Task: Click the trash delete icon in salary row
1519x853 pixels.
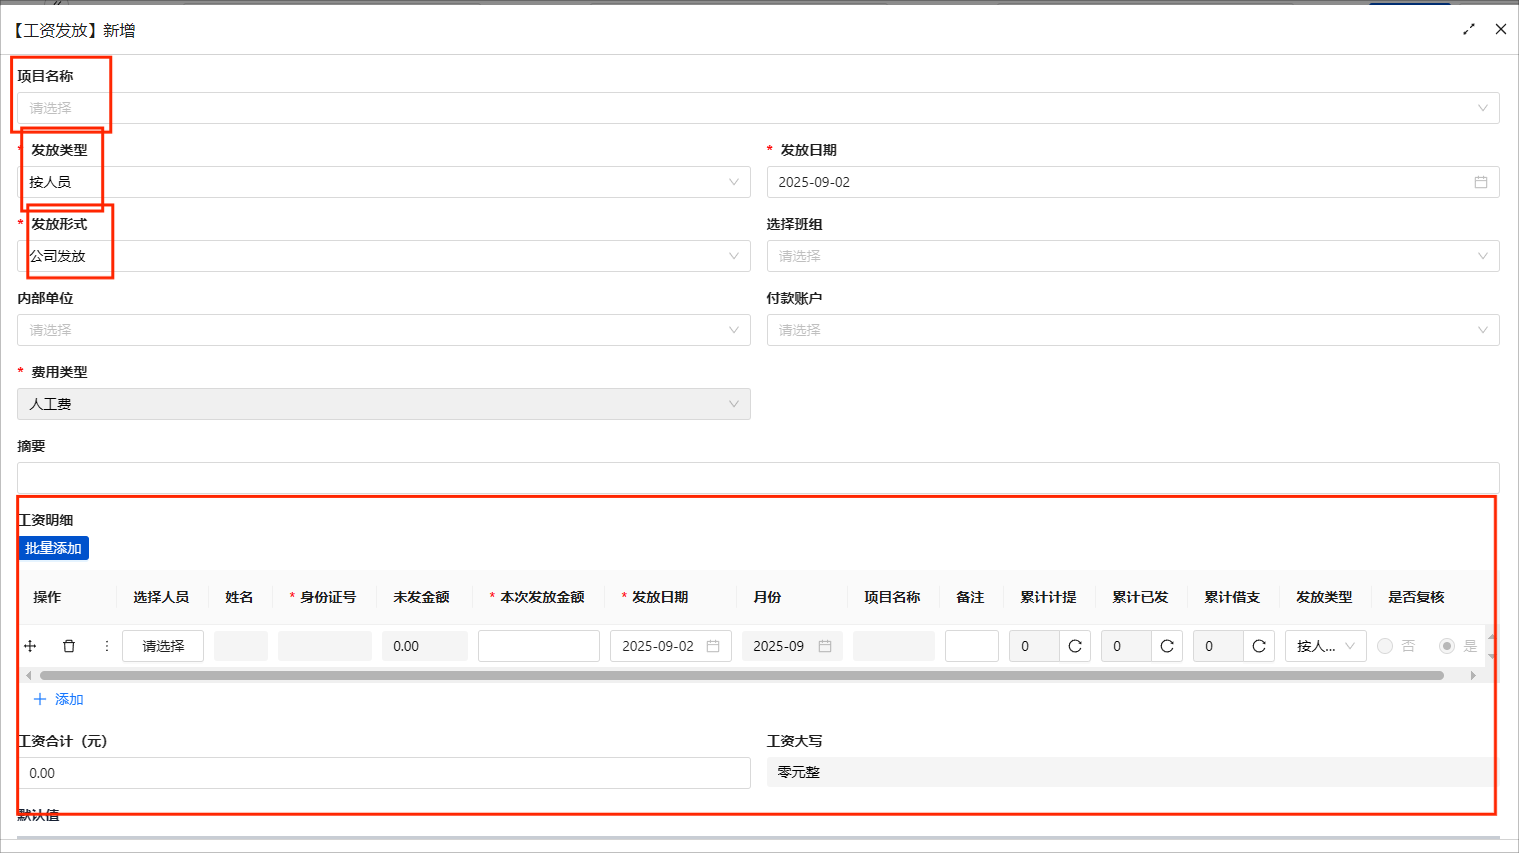Action: (x=69, y=646)
